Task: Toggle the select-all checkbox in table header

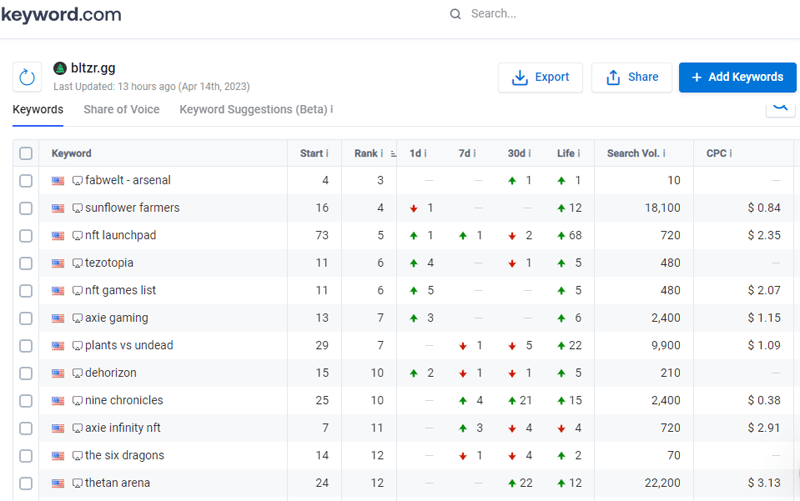Action: click(26, 154)
